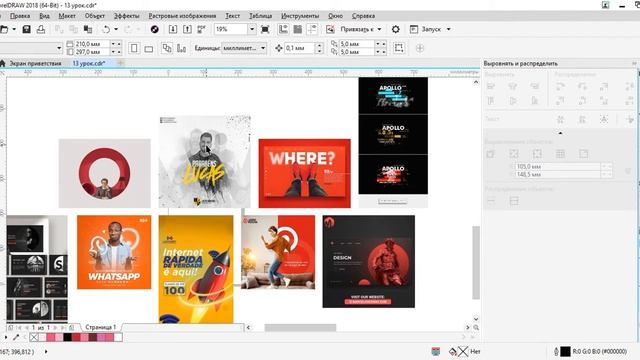The height and width of the screenshot is (360, 640).
Task: Open Full-screen preview icon
Action: (x=265, y=29)
